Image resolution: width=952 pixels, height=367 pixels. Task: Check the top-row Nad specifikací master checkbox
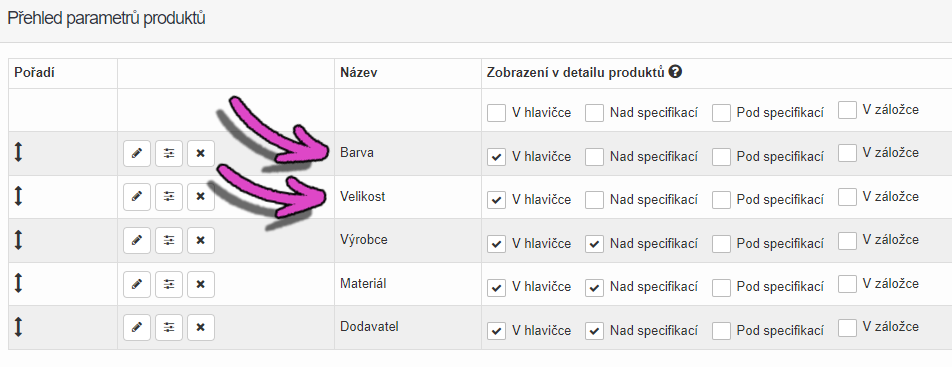(x=594, y=113)
